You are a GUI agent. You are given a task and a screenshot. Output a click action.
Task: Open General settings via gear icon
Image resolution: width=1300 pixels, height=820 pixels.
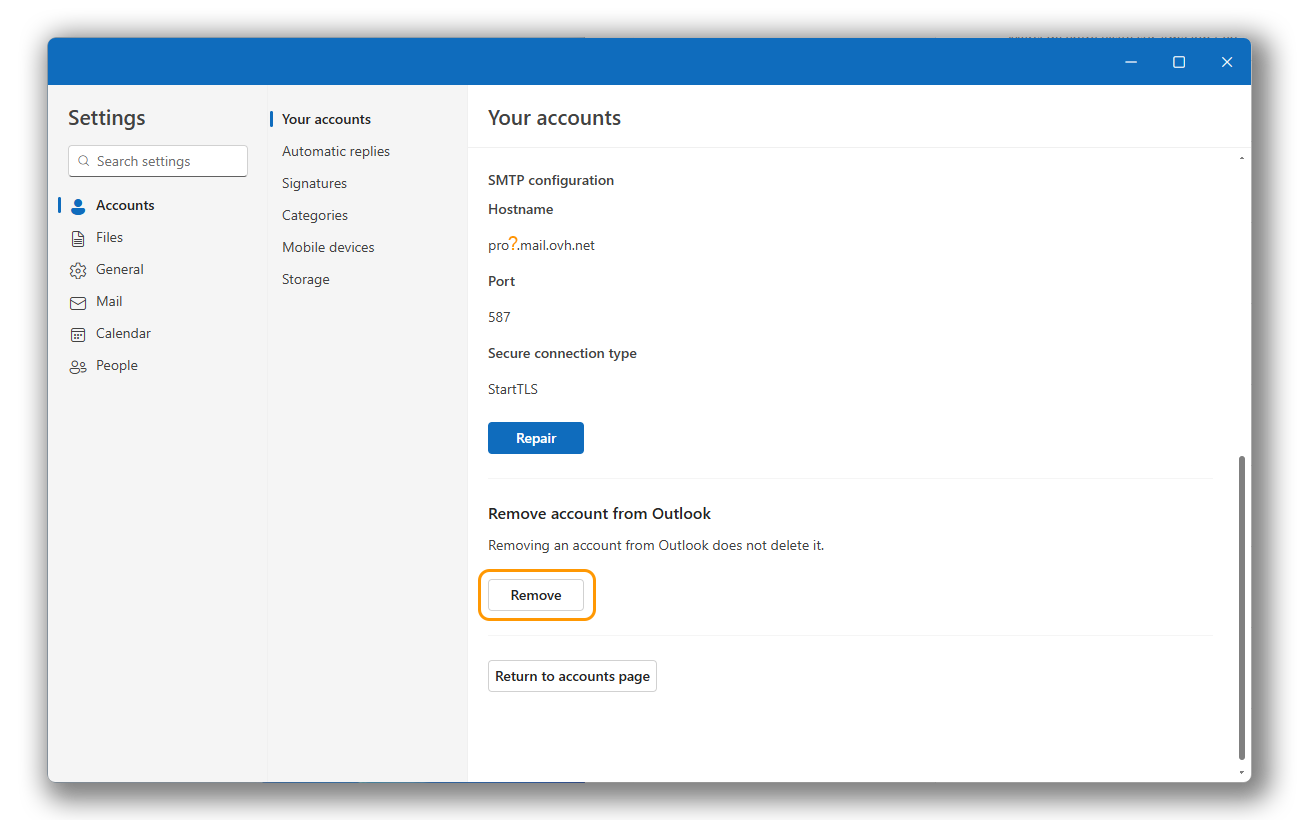click(78, 270)
